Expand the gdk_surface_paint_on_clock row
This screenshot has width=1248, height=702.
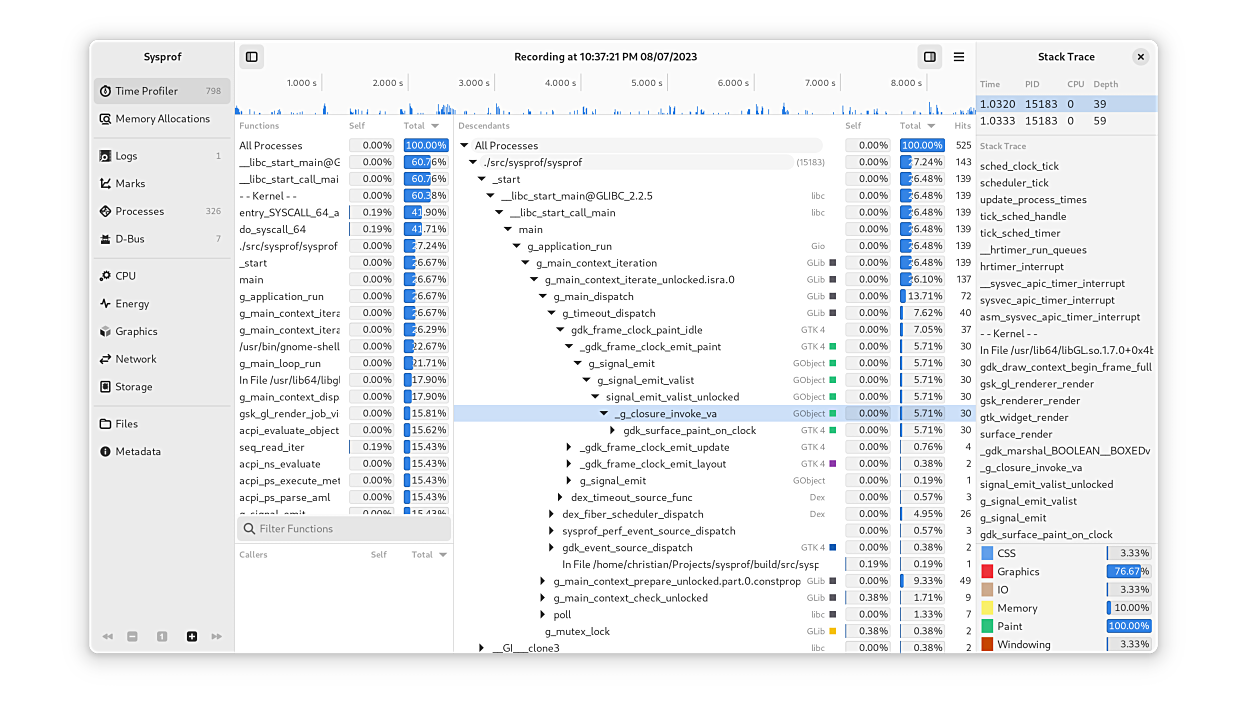[x=613, y=431]
